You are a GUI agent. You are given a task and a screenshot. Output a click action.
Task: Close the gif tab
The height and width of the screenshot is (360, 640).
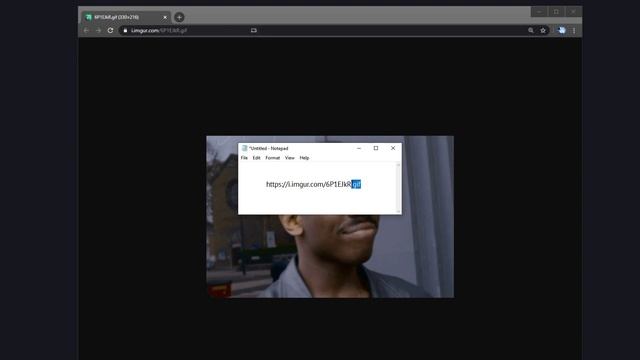[165, 17]
